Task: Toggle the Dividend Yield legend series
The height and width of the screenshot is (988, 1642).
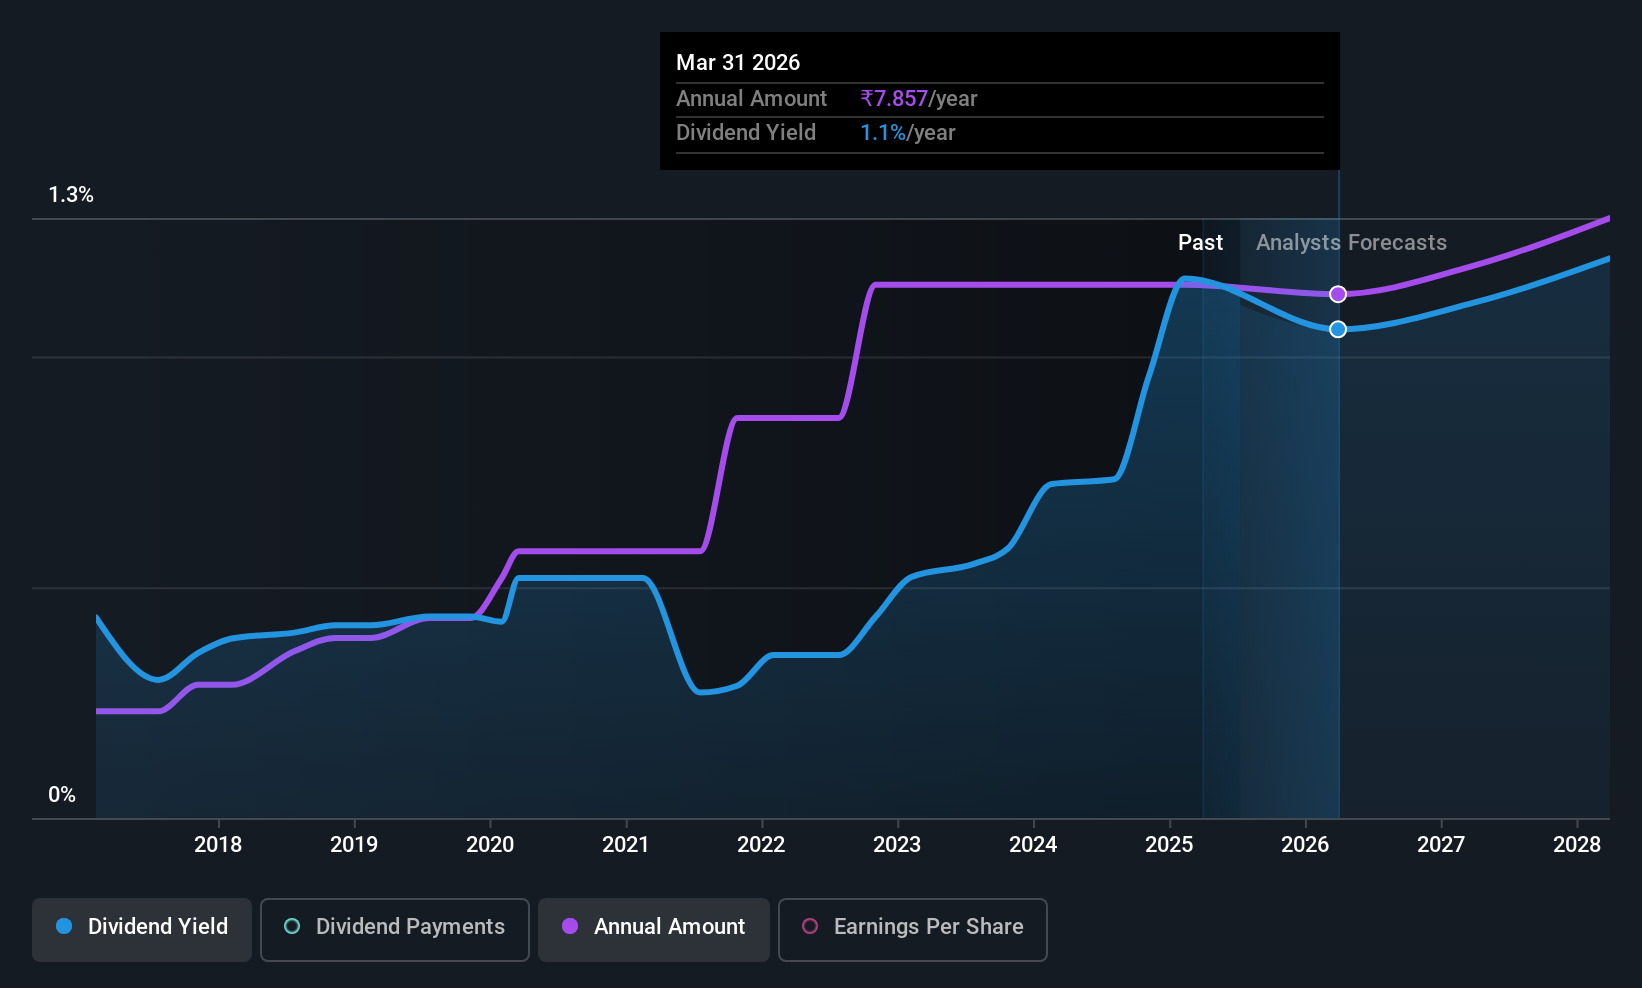Action: [142, 930]
